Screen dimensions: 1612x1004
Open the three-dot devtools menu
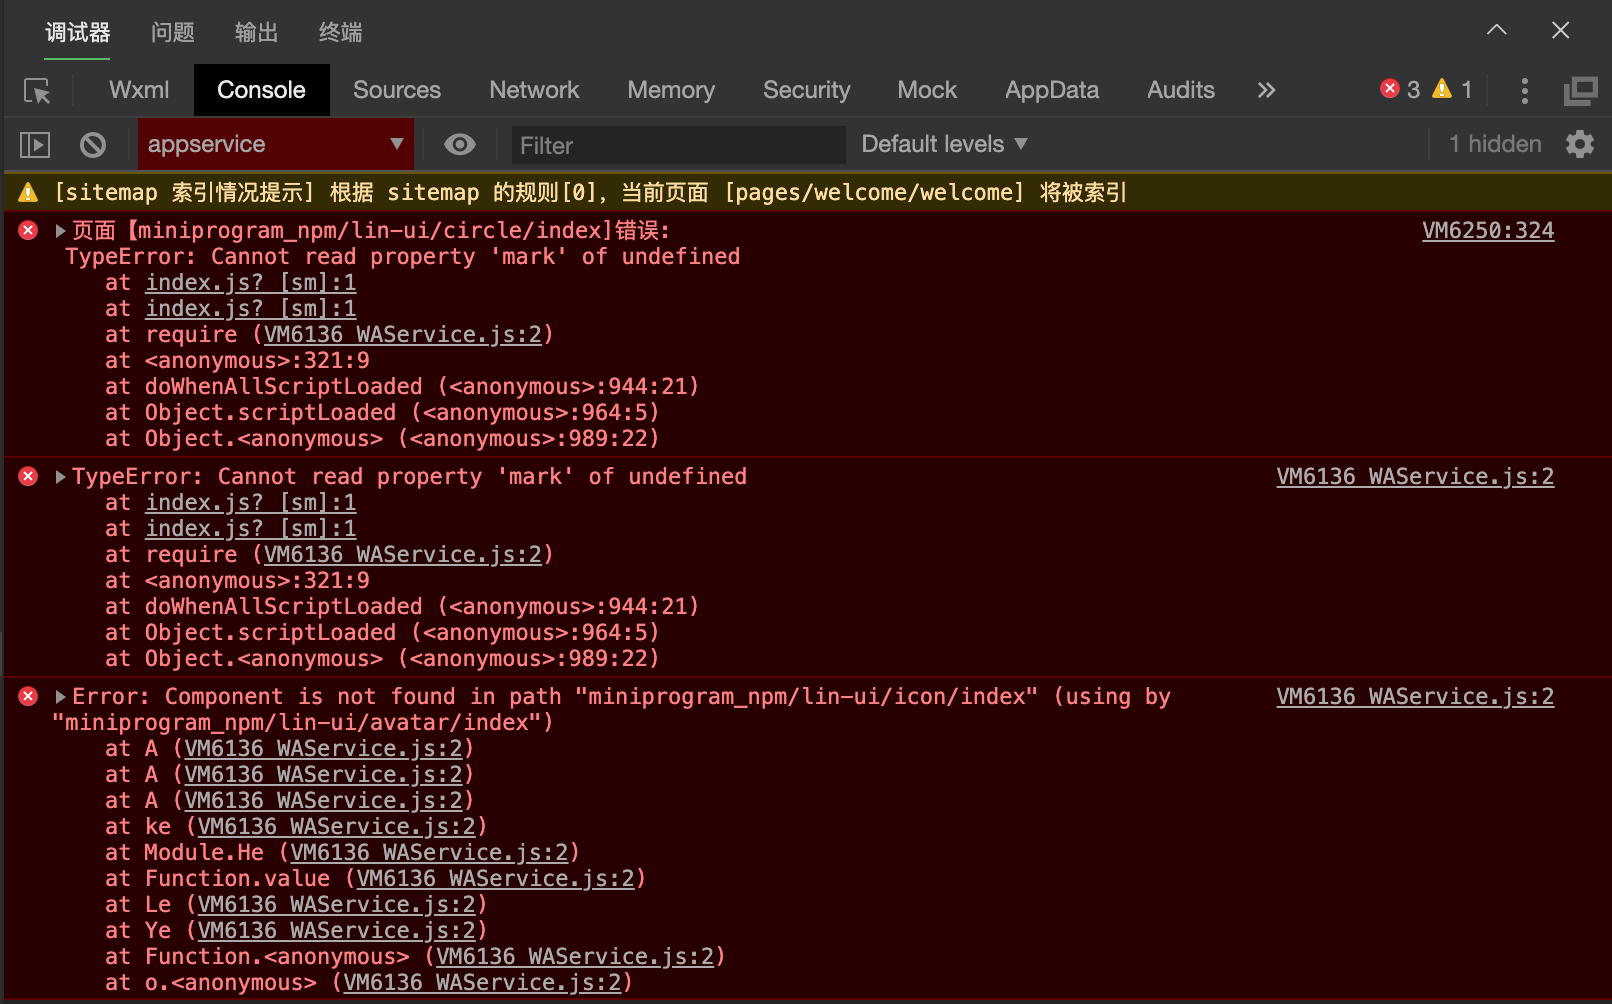pyautogui.click(x=1525, y=91)
